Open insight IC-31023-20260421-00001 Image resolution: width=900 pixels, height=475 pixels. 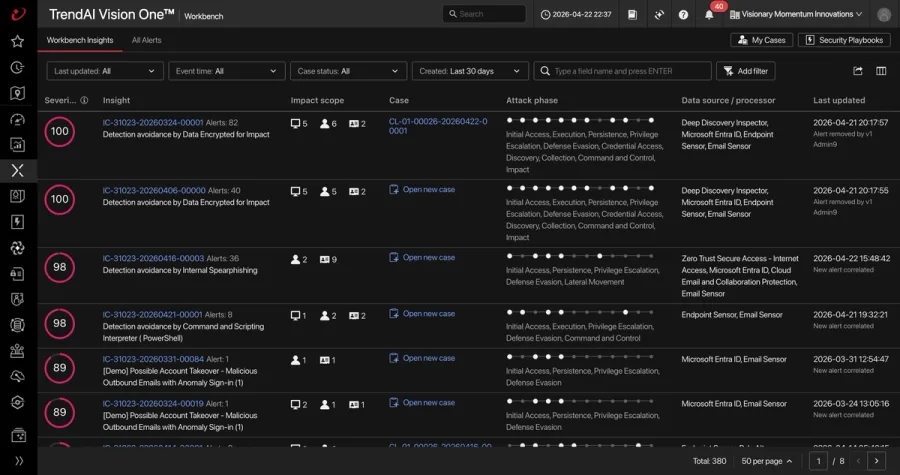tap(153, 315)
